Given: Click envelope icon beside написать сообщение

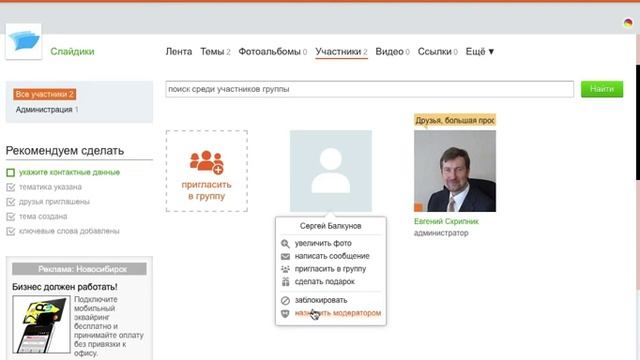Looking at the screenshot, I should [x=285, y=256].
